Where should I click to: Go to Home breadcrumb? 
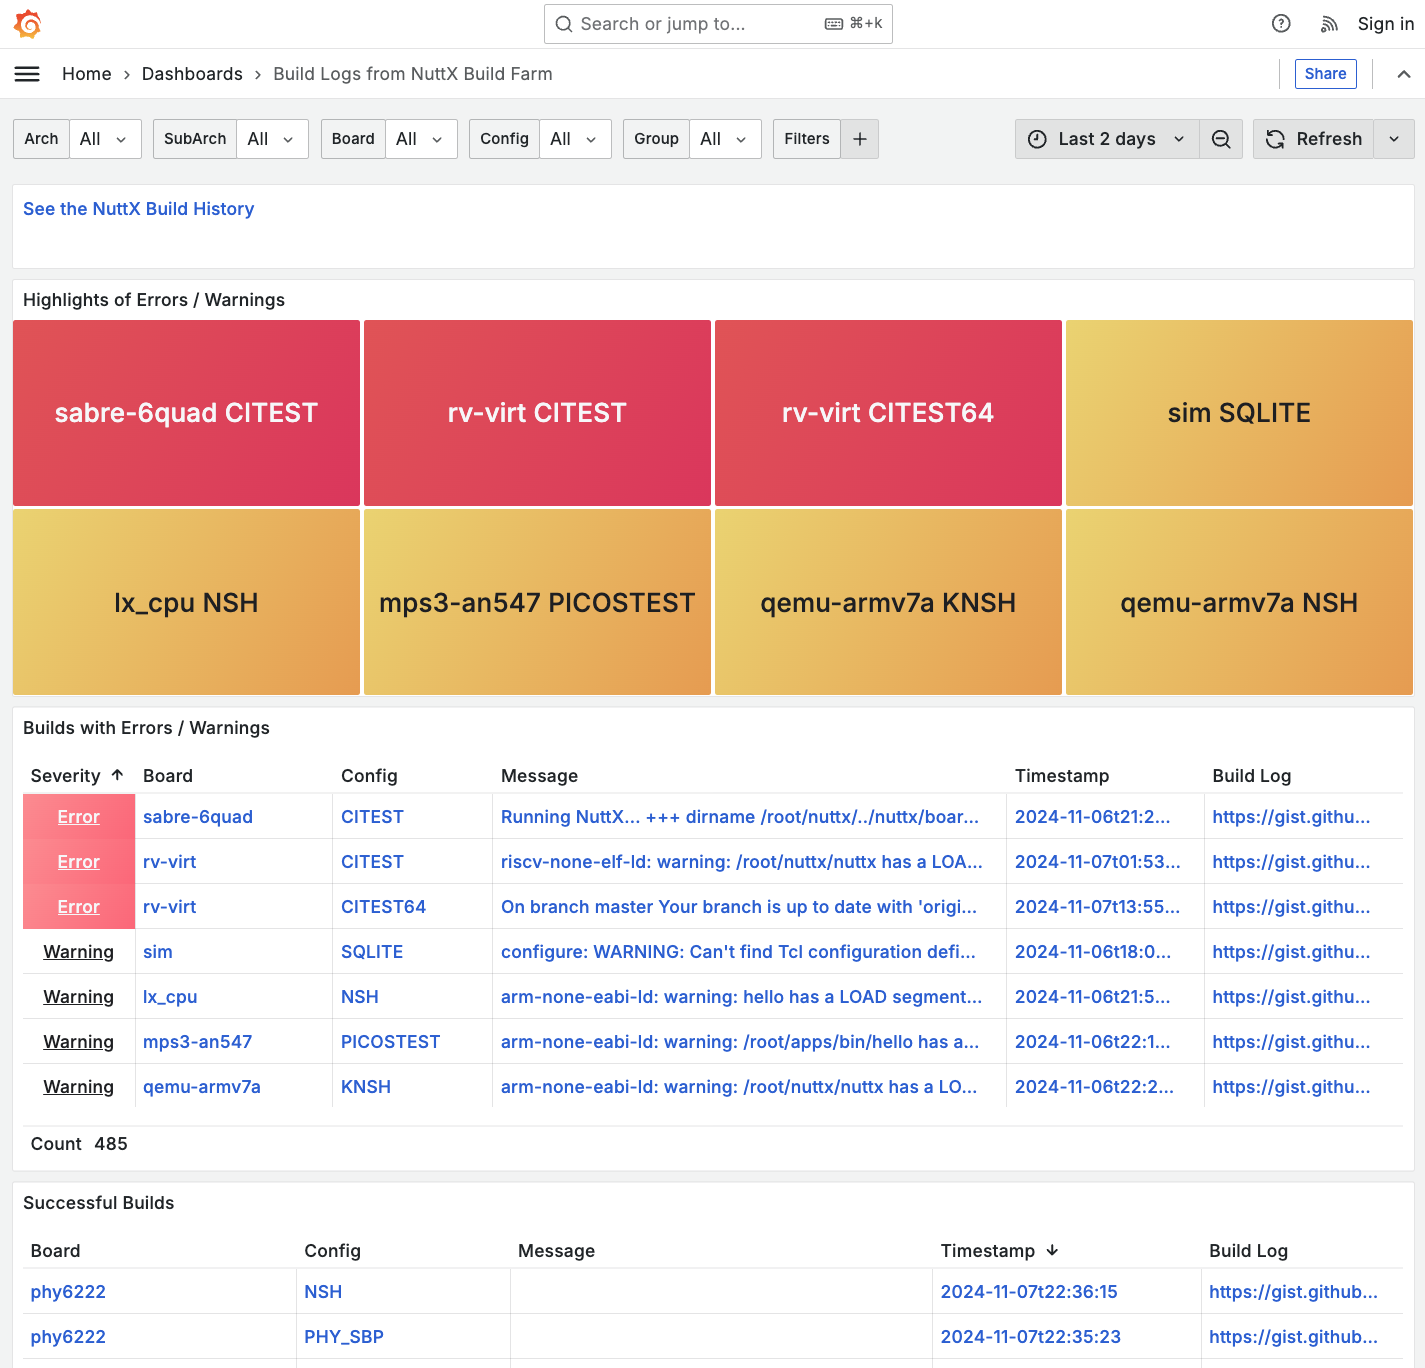(x=87, y=74)
